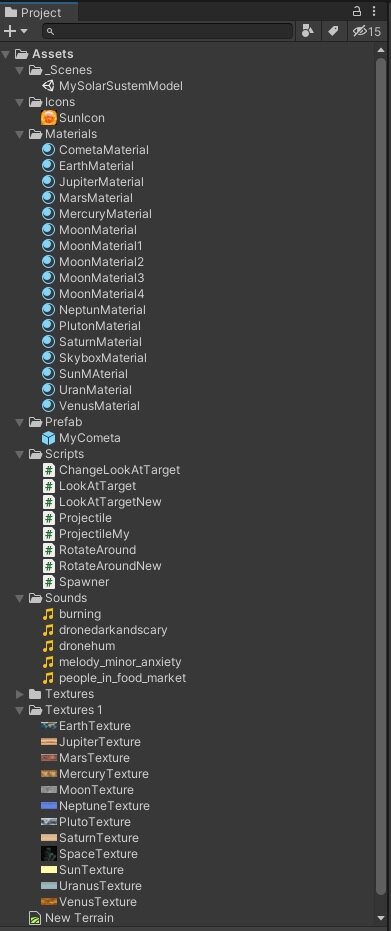Click the Search by Type icon
The width and height of the screenshot is (391, 931).
(307, 31)
